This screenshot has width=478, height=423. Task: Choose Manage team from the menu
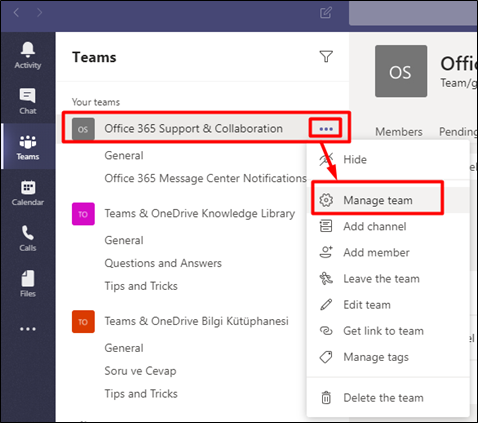coord(388,200)
